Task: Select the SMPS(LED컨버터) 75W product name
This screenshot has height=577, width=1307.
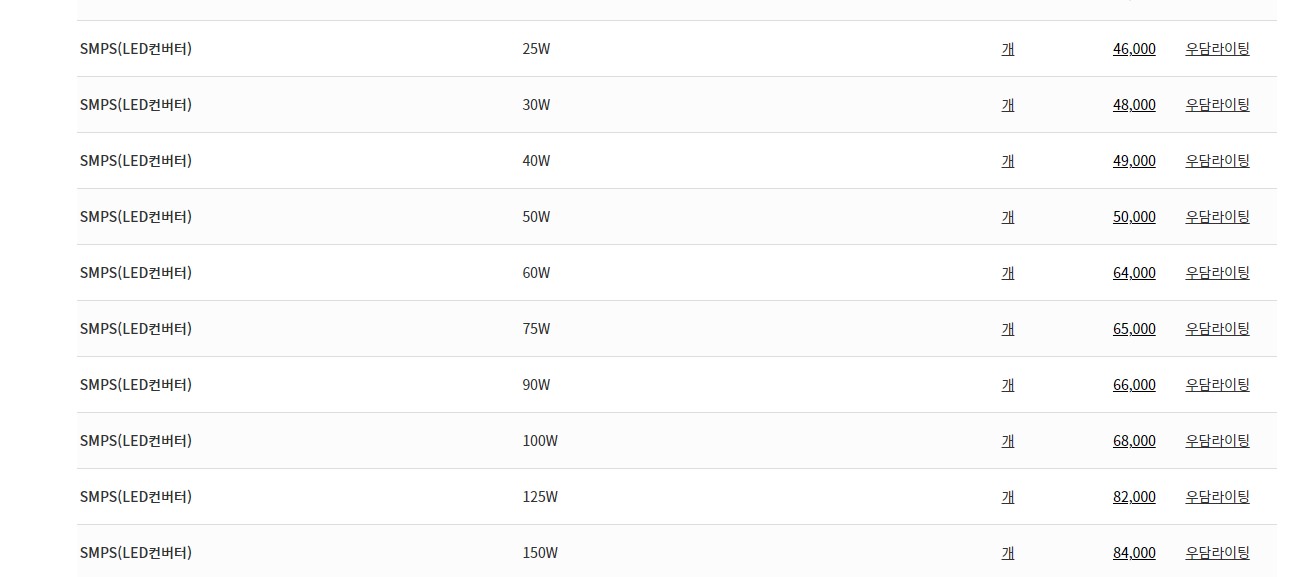Action: (136, 329)
